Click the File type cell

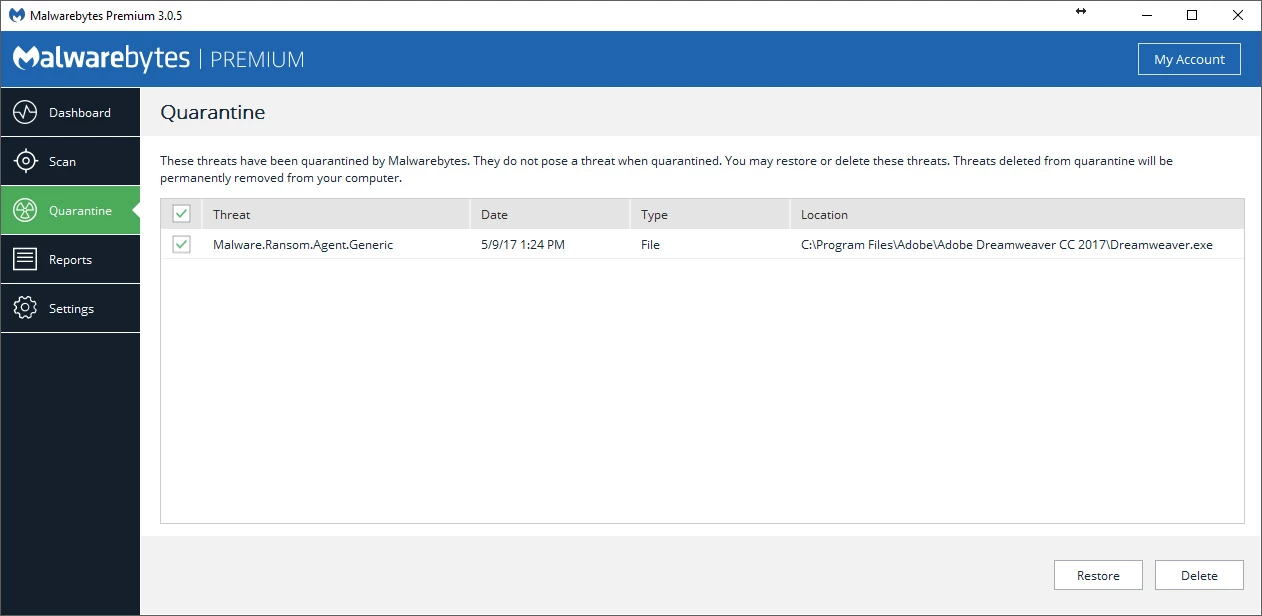tap(650, 244)
